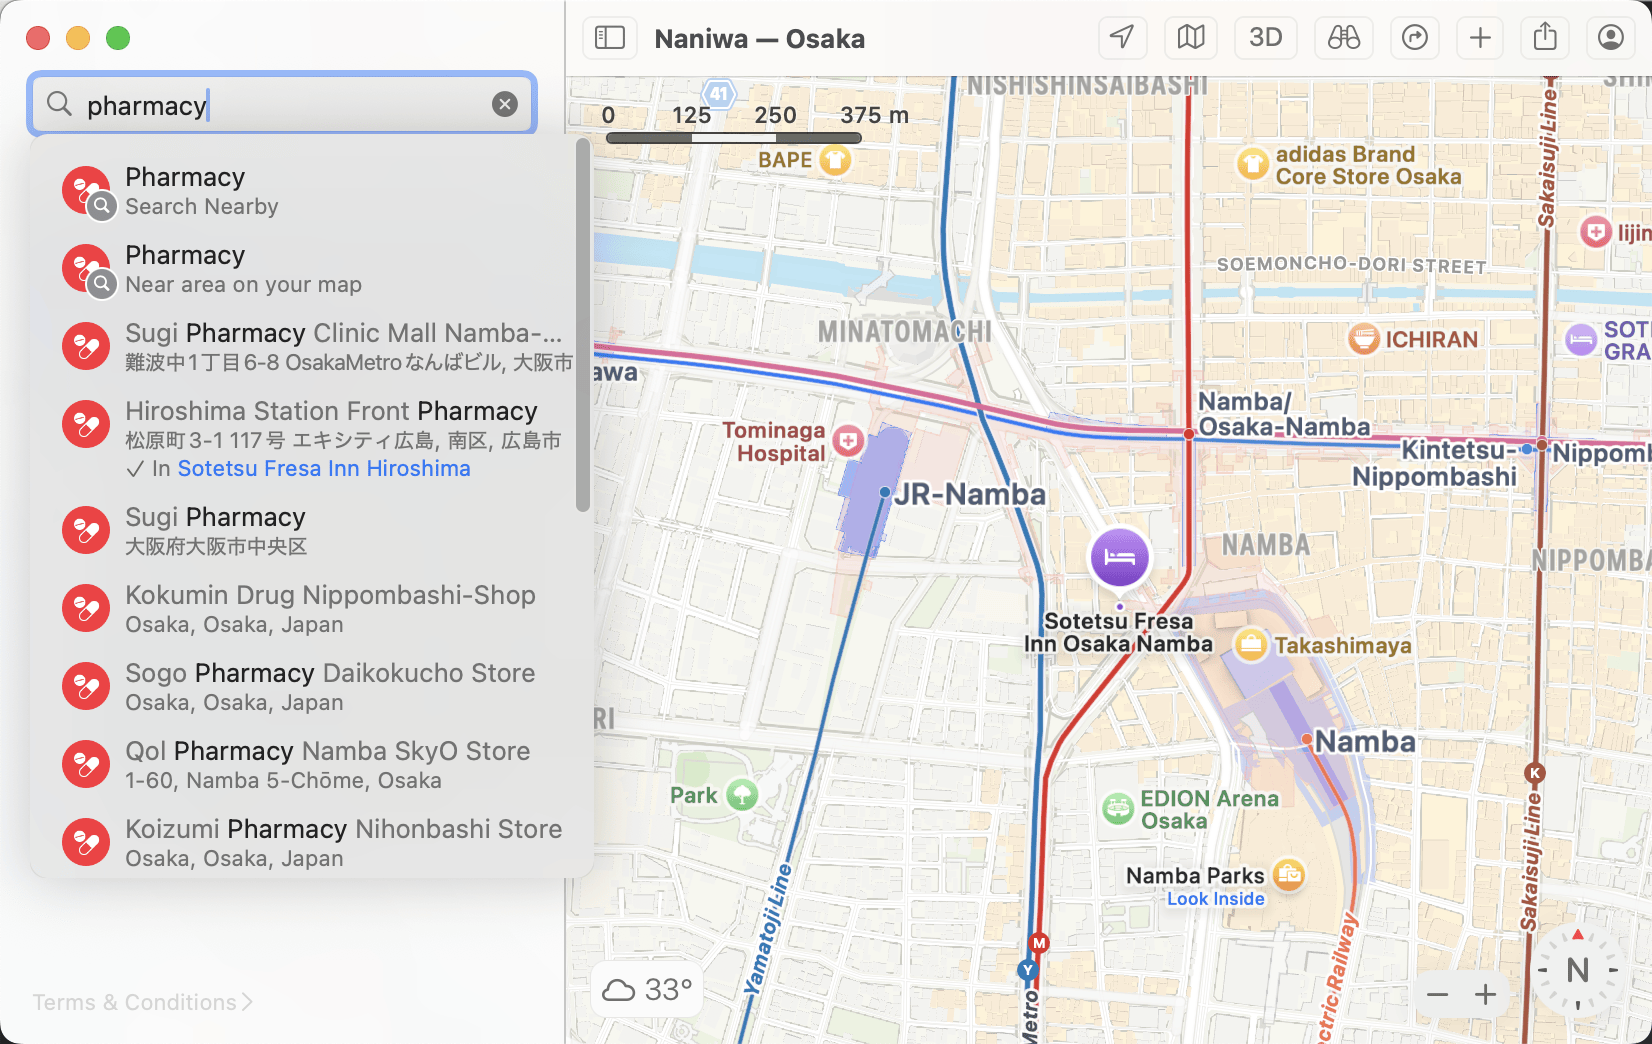Select Sotetsu Fresa Inn hotel marker
The image size is (1652, 1044).
pyautogui.click(x=1119, y=557)
